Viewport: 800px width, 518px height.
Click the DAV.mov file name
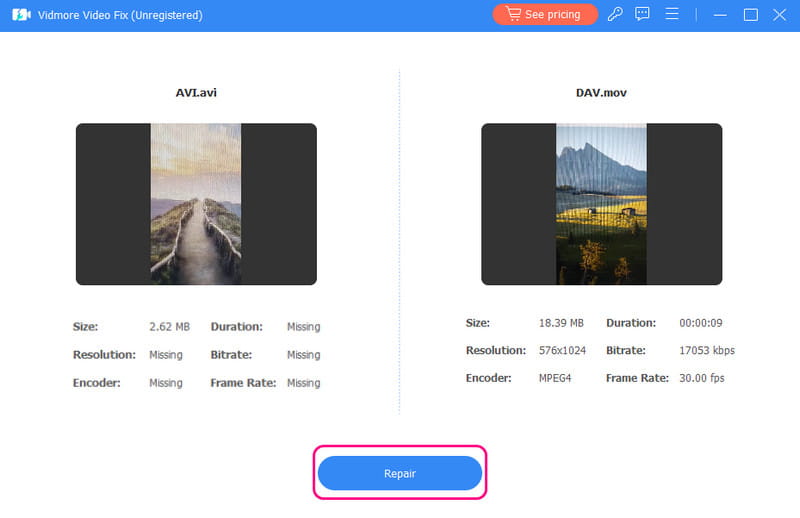pyautogui.click(x=601, y=93)
